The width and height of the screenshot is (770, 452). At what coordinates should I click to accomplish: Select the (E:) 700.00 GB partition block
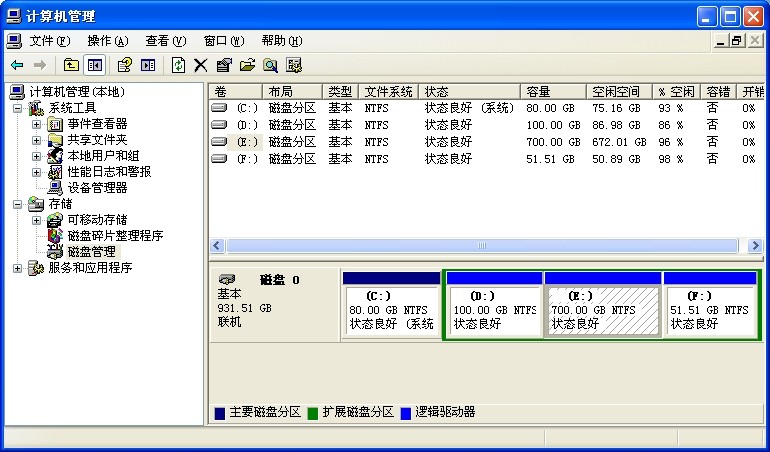pyautogui.click(x=603, y=305)
